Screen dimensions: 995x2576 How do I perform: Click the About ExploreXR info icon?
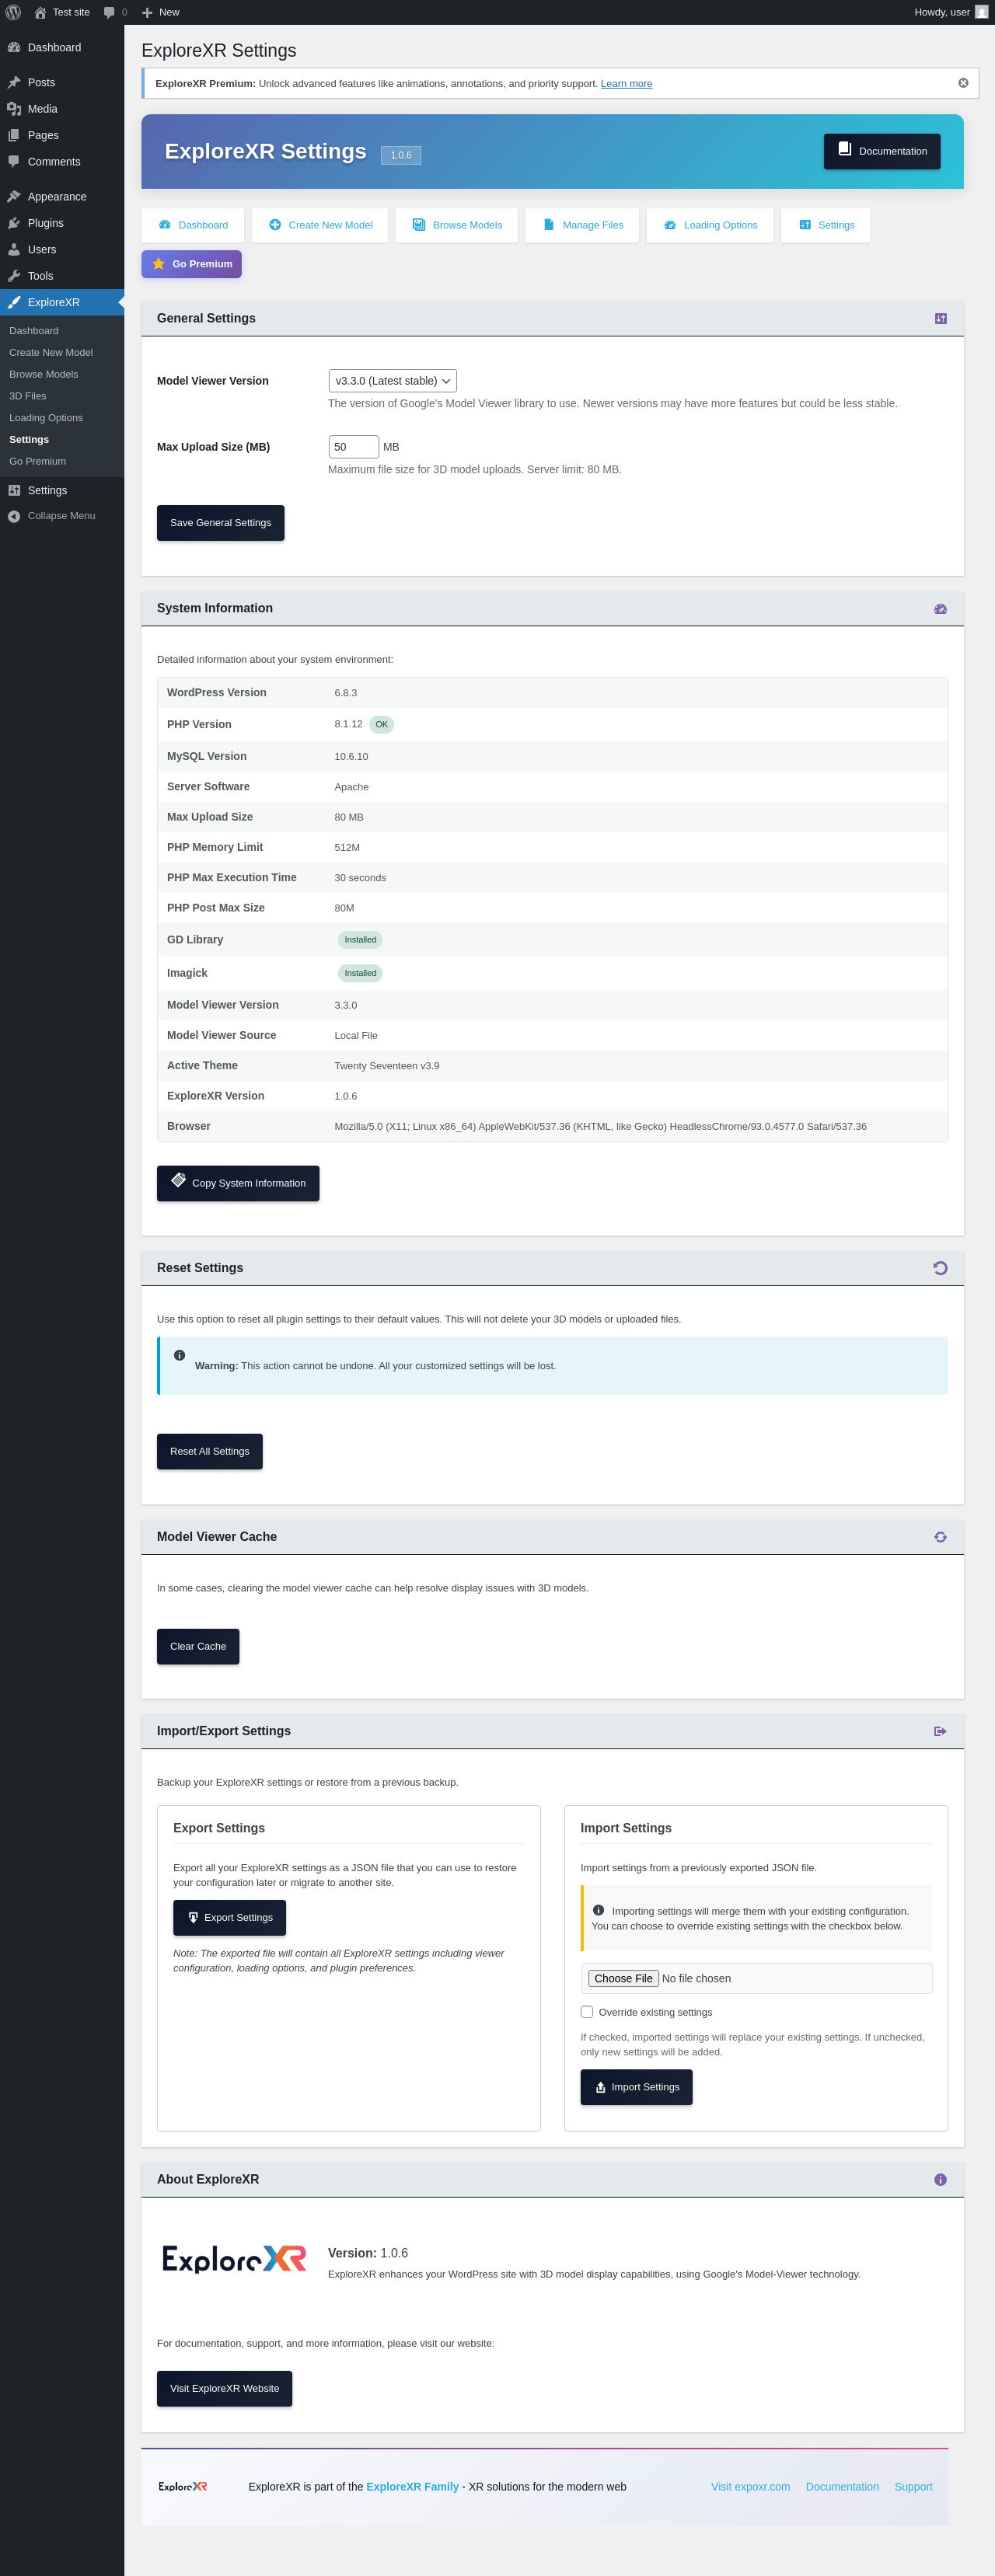pyautogui.click(x=940, y=2180)
